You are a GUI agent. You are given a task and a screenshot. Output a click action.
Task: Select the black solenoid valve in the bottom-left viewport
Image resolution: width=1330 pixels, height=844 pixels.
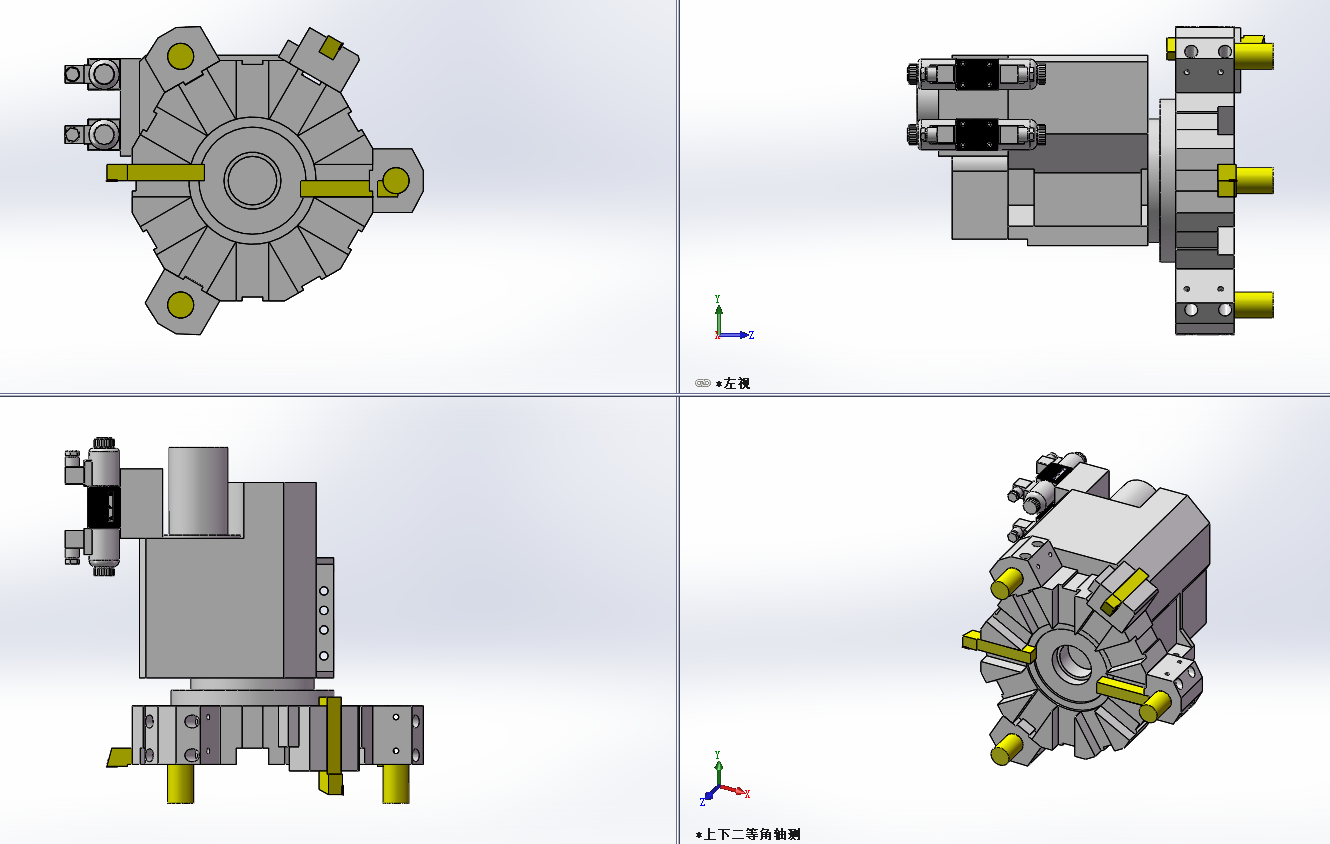[x=104, y=506]
